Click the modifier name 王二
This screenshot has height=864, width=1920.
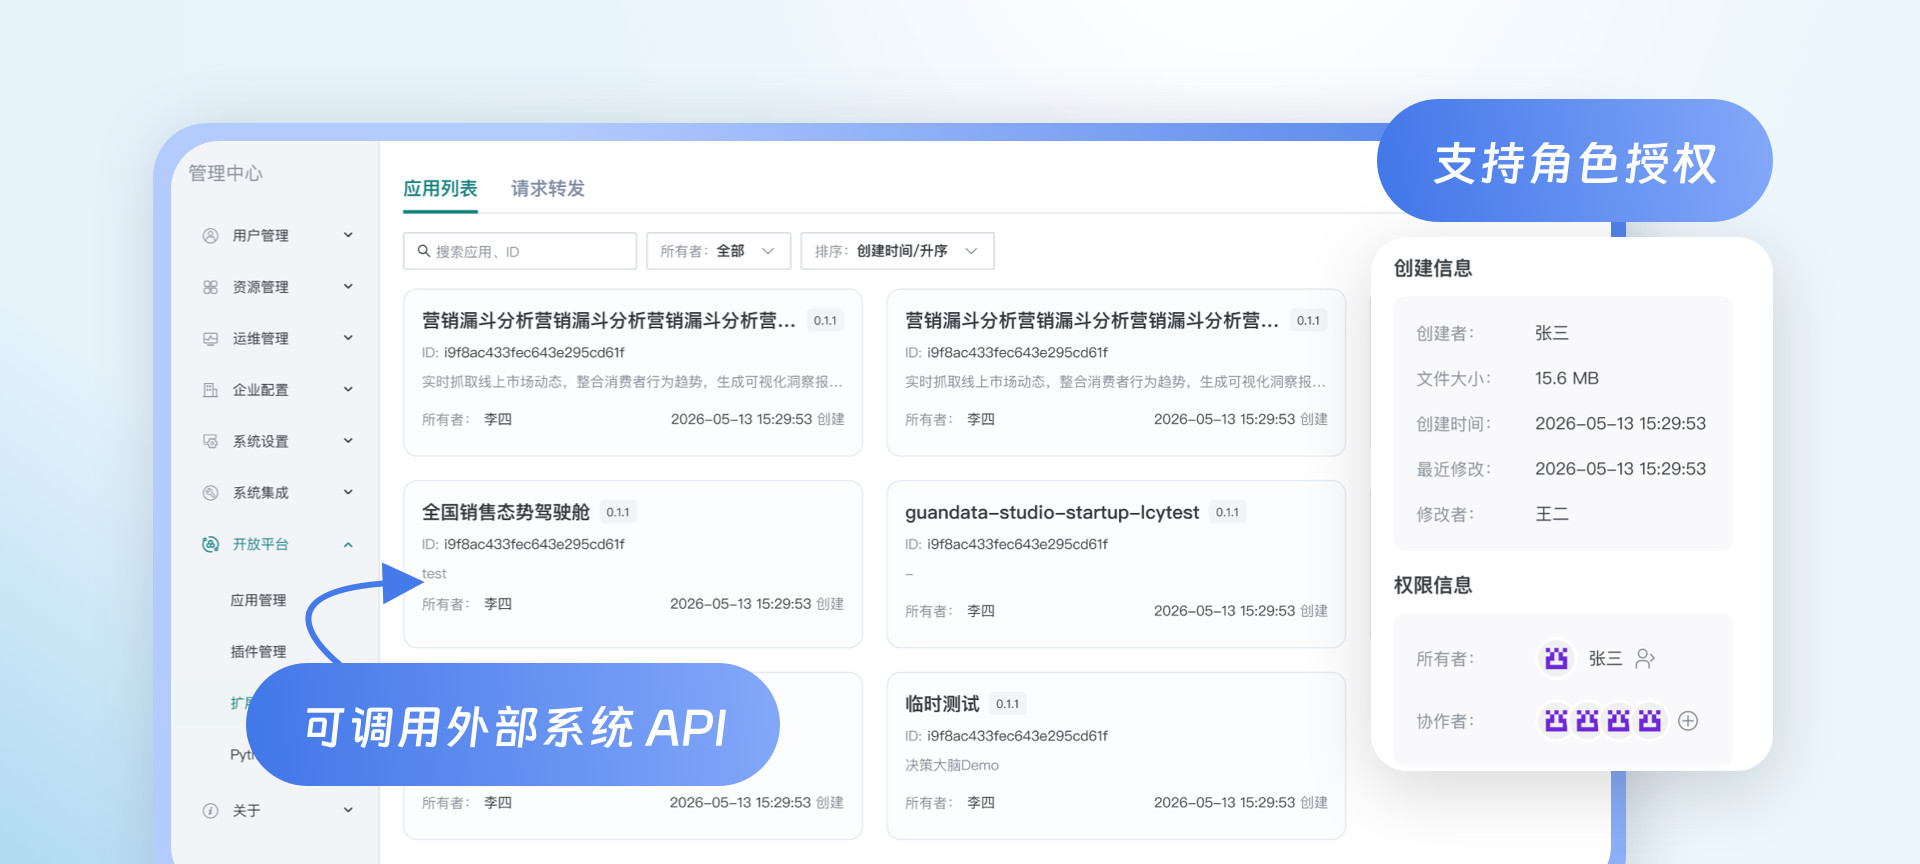[1552, 514]
